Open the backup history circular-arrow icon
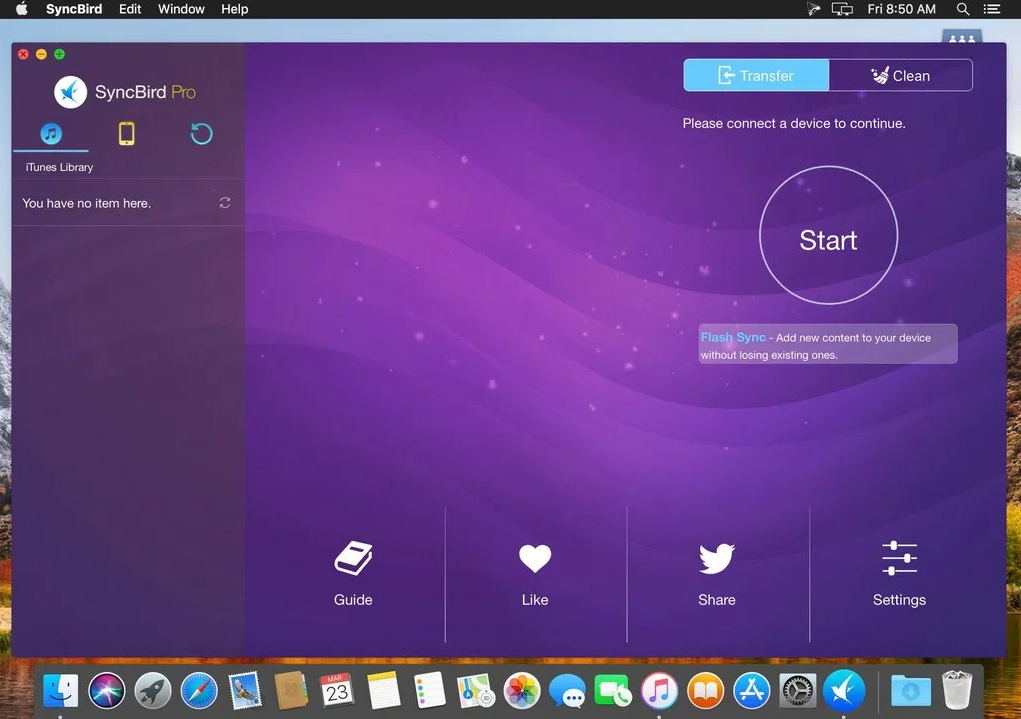Viewport: 1021px width, 719px height. [201, 133]
